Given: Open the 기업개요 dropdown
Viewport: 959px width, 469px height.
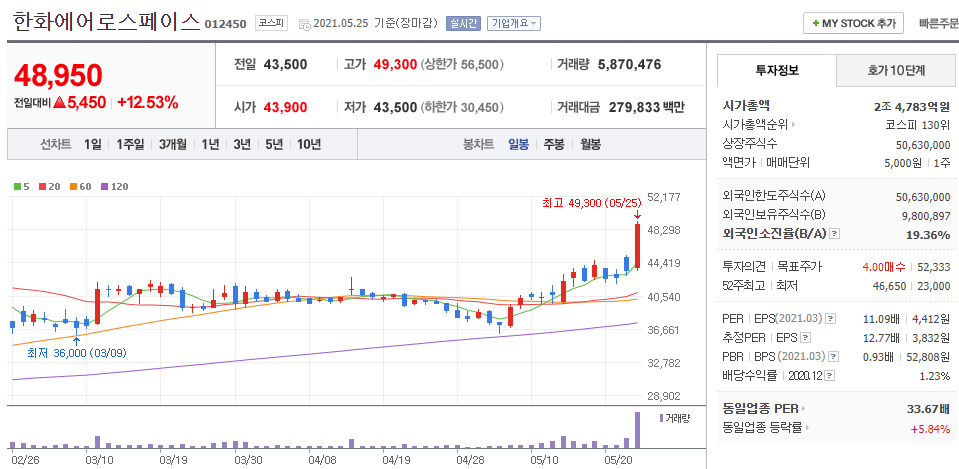Looking at the screenshot, I should click(x=514, y=23).
